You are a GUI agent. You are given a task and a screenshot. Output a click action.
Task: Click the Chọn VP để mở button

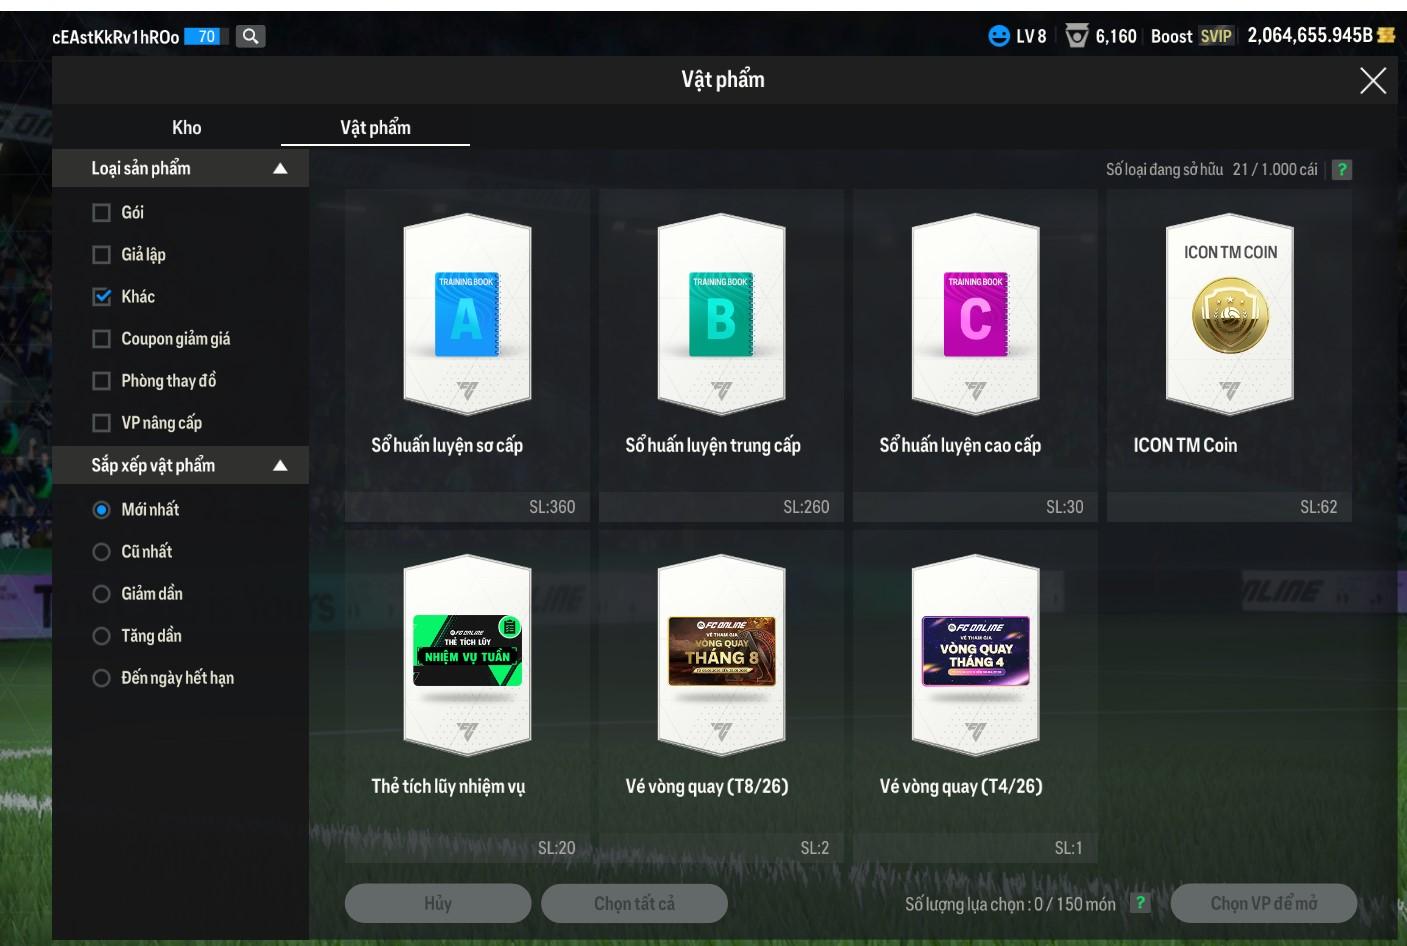pos(1264,903)
